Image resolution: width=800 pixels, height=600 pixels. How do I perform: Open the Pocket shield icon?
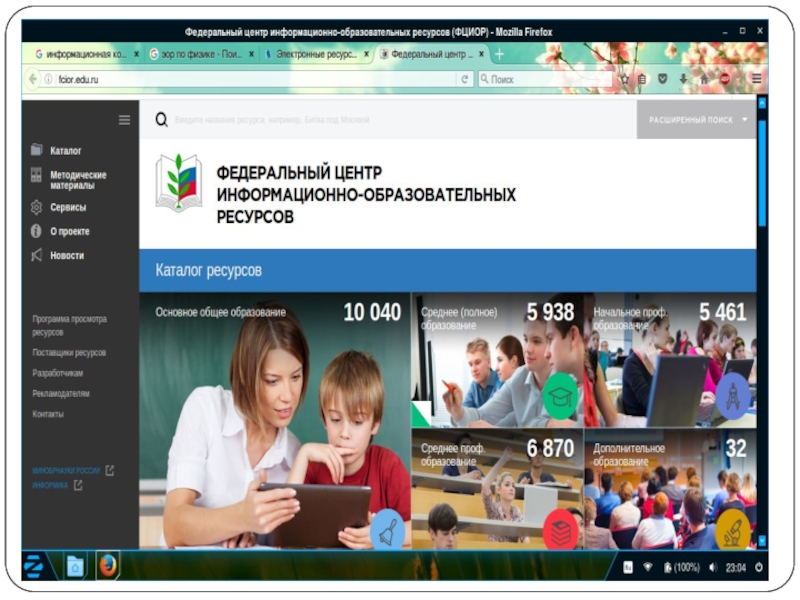(x=662, y=79)
